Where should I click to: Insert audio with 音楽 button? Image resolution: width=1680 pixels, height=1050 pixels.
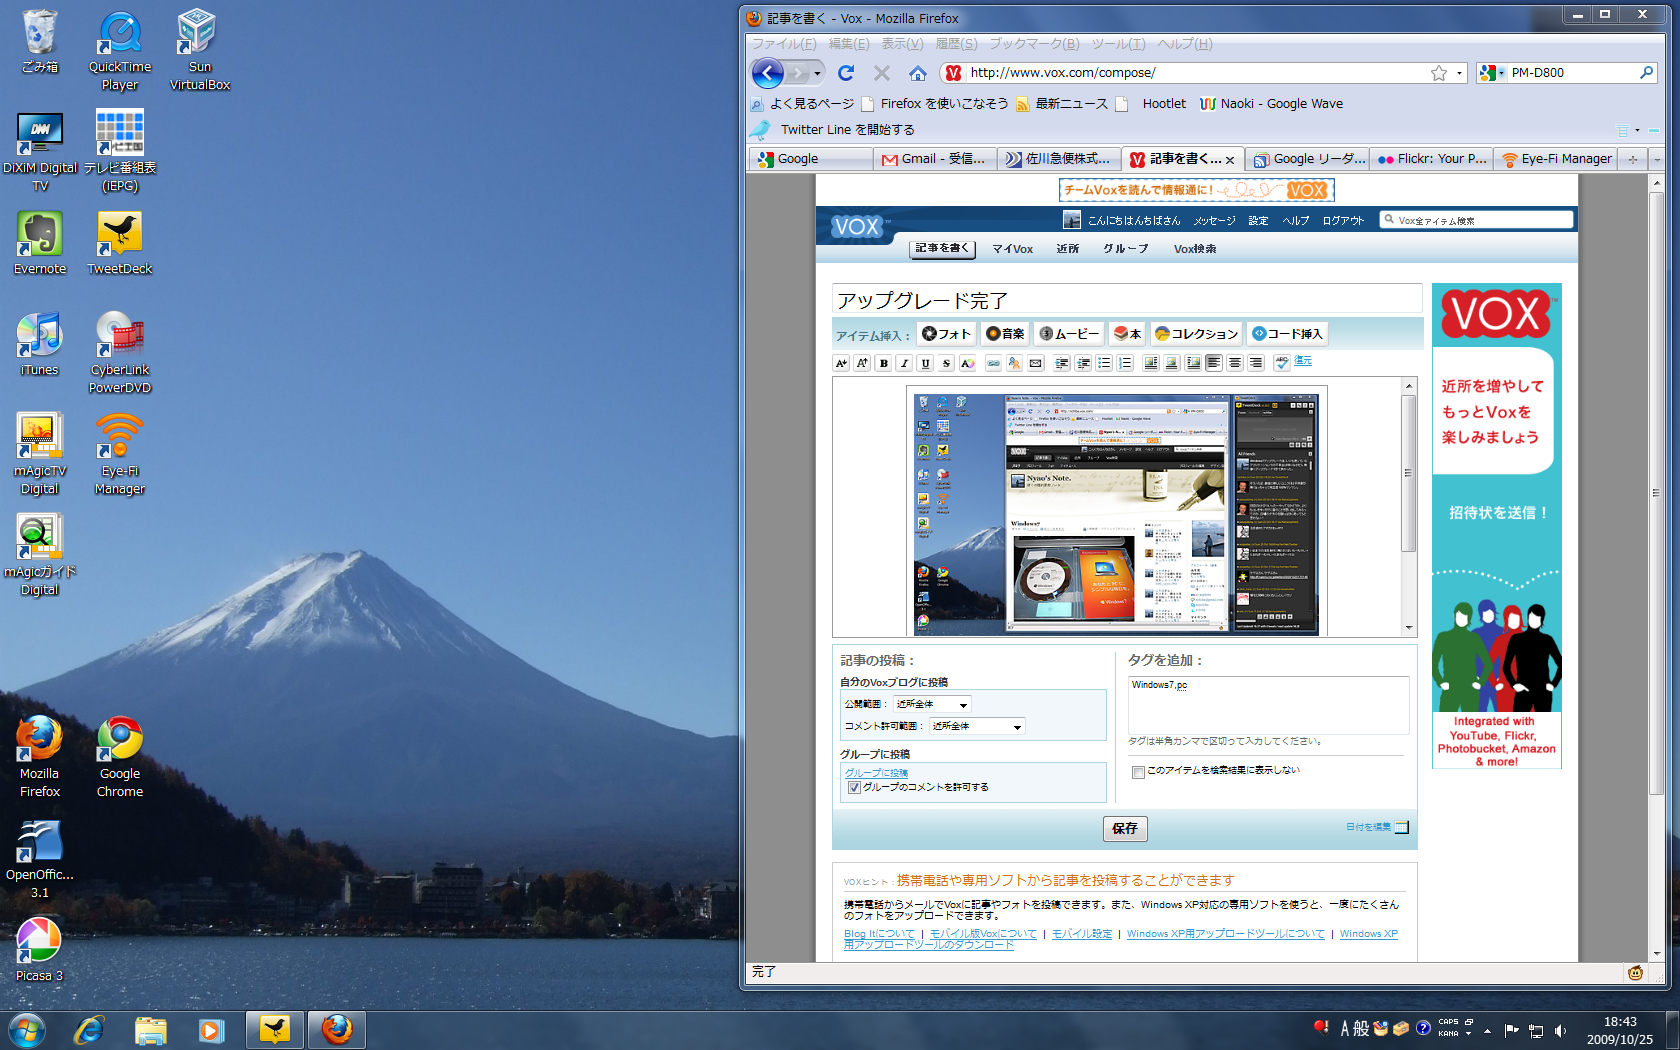click(x=1005, y=334)
